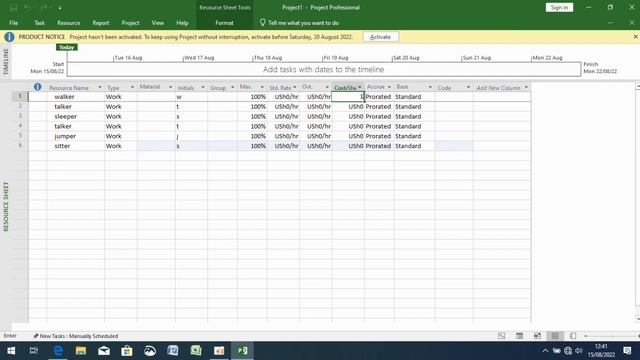Open the Group column filter dropdown

pyautogui.click(x=233, y=87)
